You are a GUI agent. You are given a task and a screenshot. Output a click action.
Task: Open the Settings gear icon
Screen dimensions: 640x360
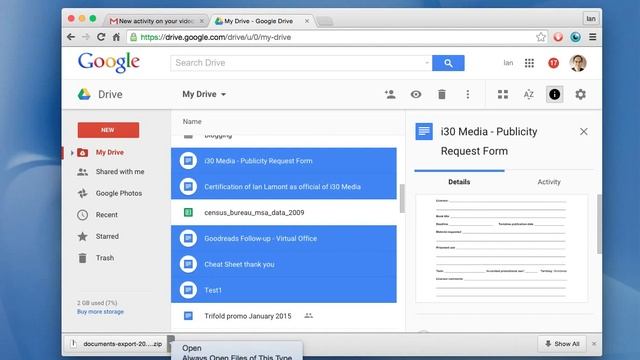[580, 94]
